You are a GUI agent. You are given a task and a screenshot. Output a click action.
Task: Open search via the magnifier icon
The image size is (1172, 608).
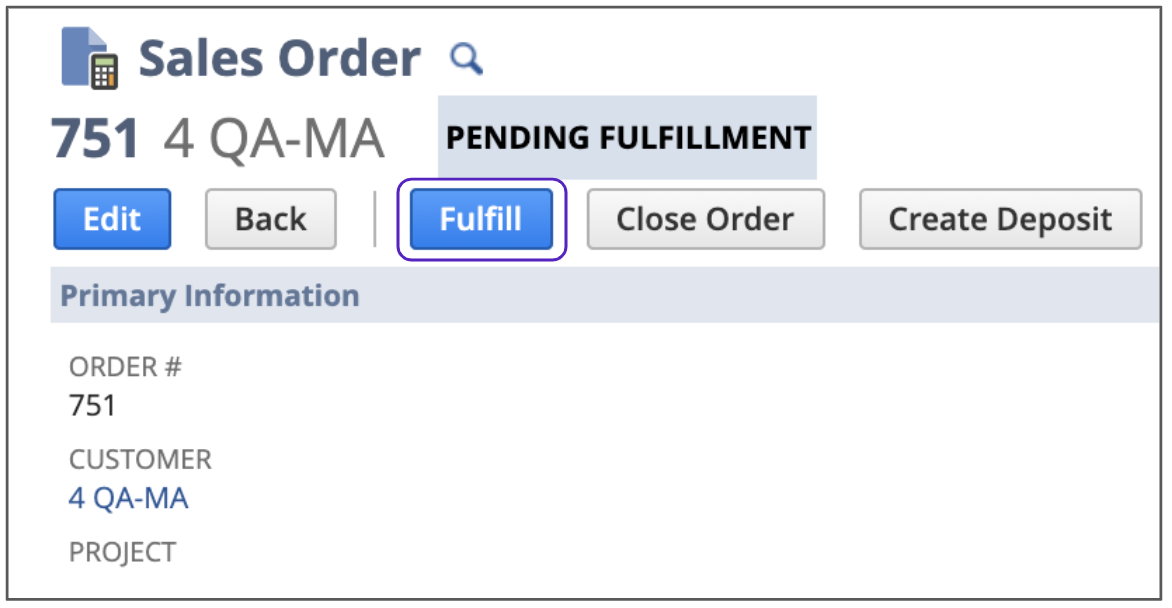point(466,58)
